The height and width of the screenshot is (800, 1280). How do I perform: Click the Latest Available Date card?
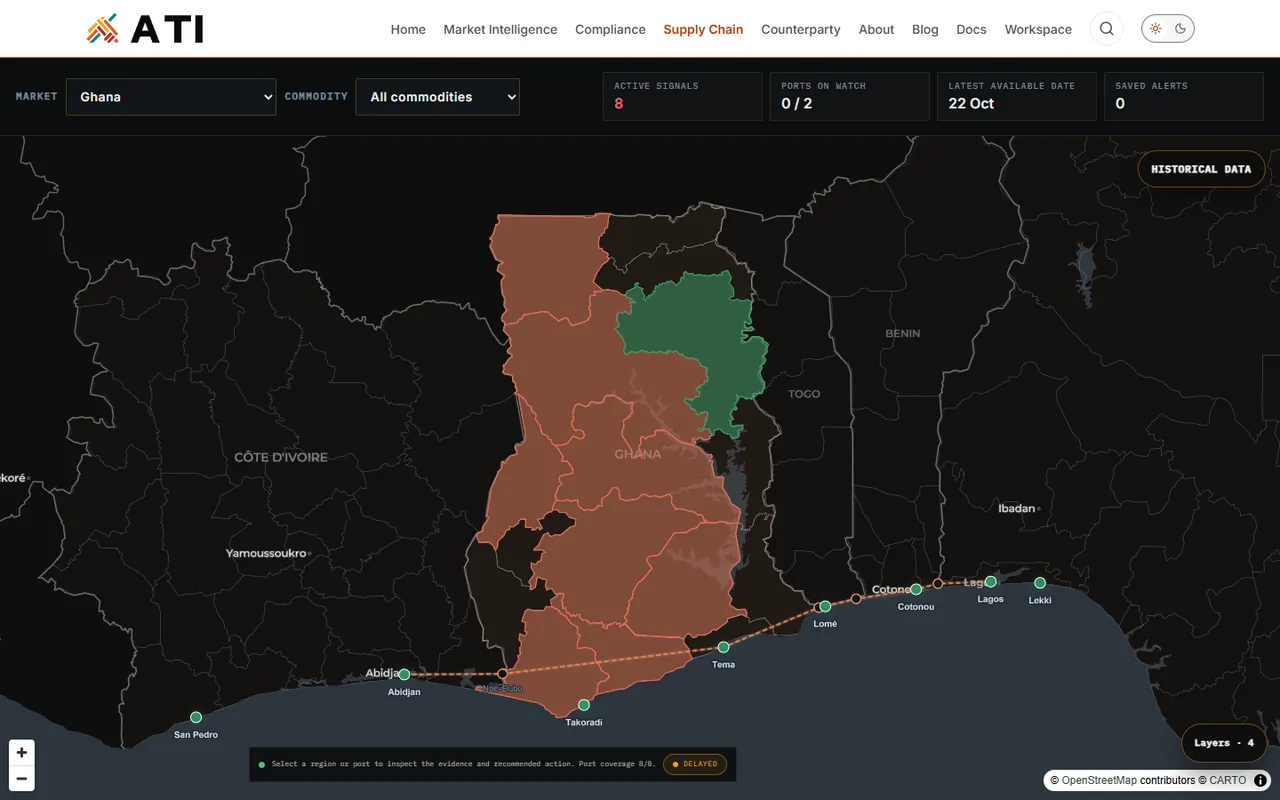click(x=1017, y=97)
